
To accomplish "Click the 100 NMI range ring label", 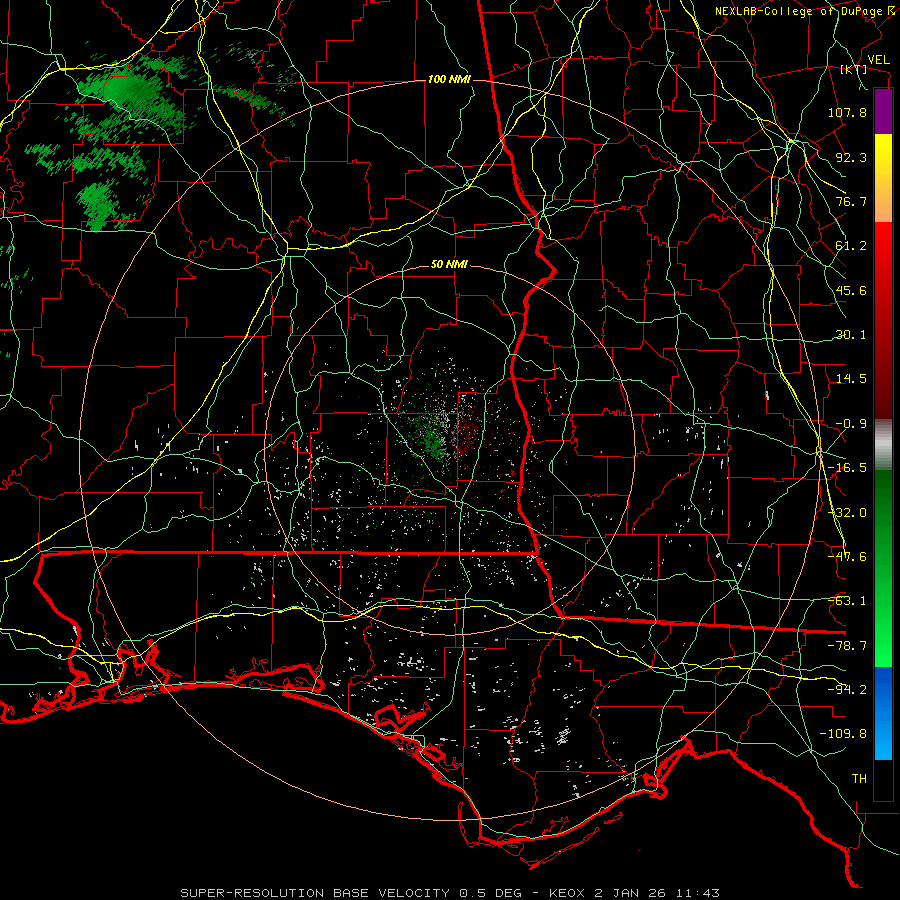I will pyautogui.click(x=449, y=79).
